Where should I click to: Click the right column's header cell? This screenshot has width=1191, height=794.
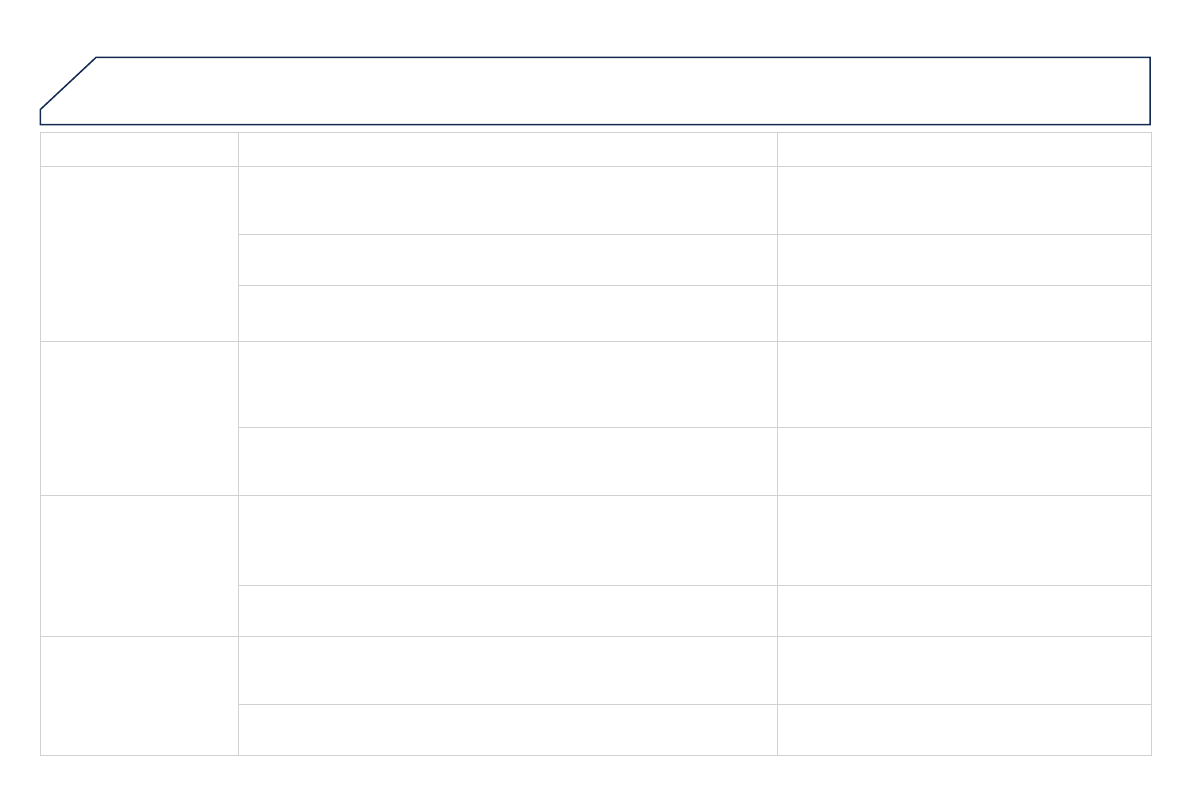pyautogui.click(x=964, y=149)
